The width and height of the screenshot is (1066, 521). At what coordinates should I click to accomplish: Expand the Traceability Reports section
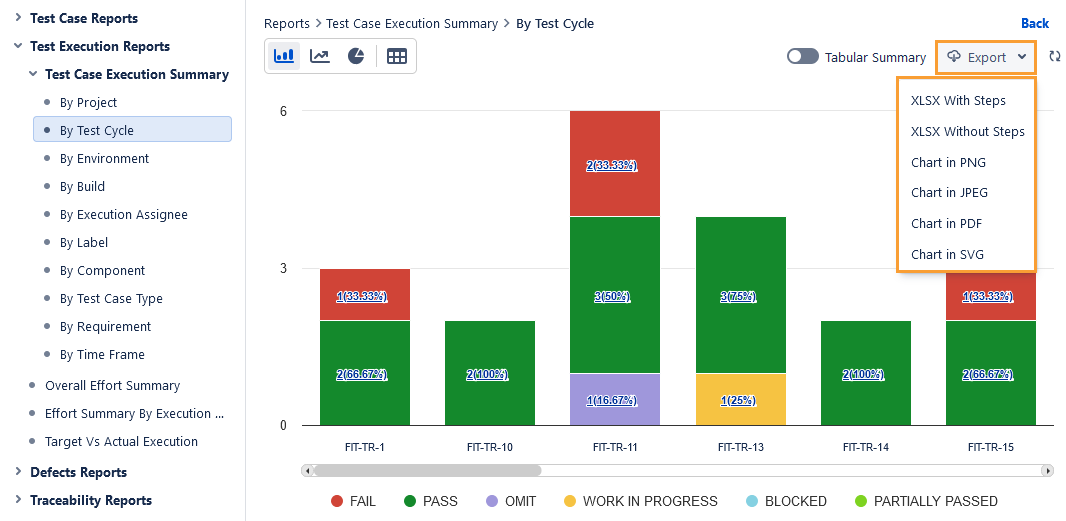19,500
